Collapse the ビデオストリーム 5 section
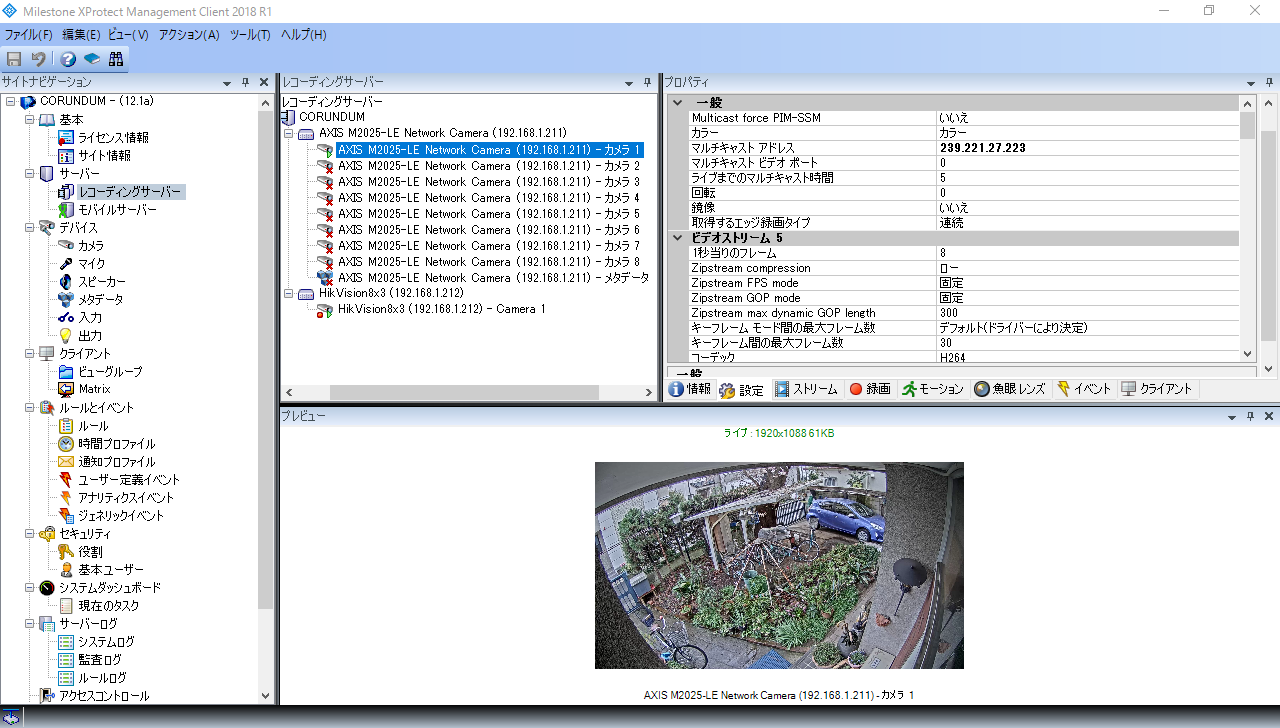 tap(677, 238)
